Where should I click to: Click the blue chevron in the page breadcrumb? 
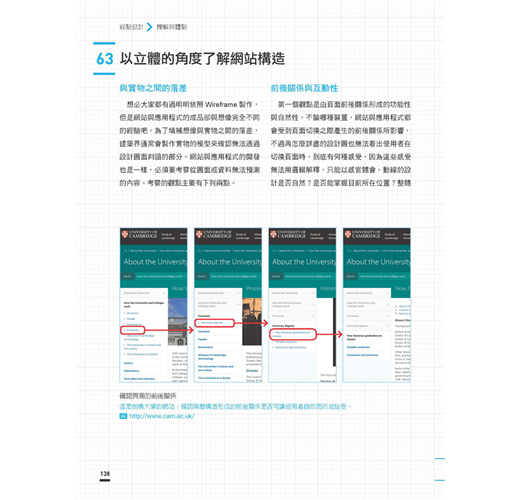(149, 27)
